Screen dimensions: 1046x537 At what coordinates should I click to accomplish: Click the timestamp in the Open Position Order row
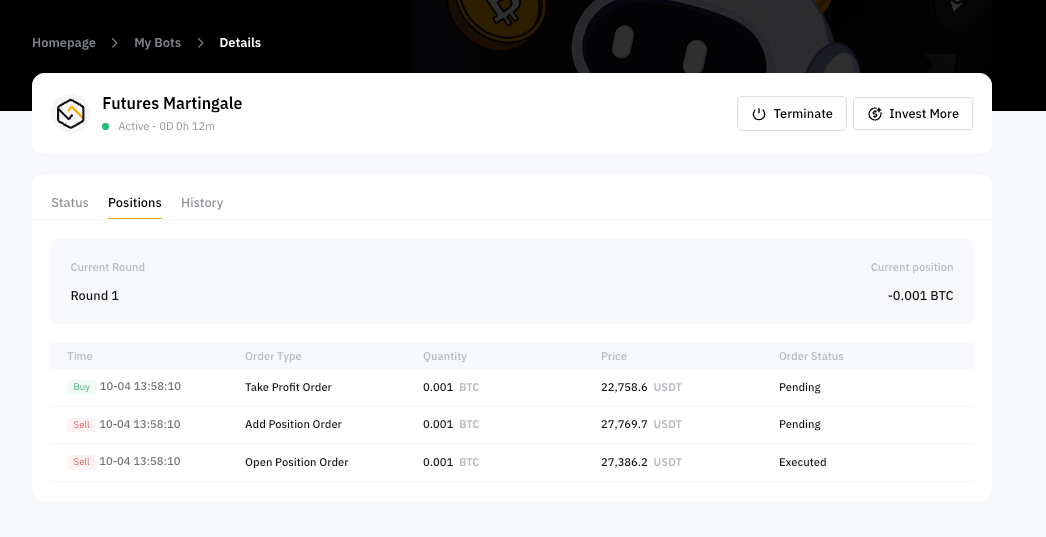pyautogui.click(x=140, y=462)
